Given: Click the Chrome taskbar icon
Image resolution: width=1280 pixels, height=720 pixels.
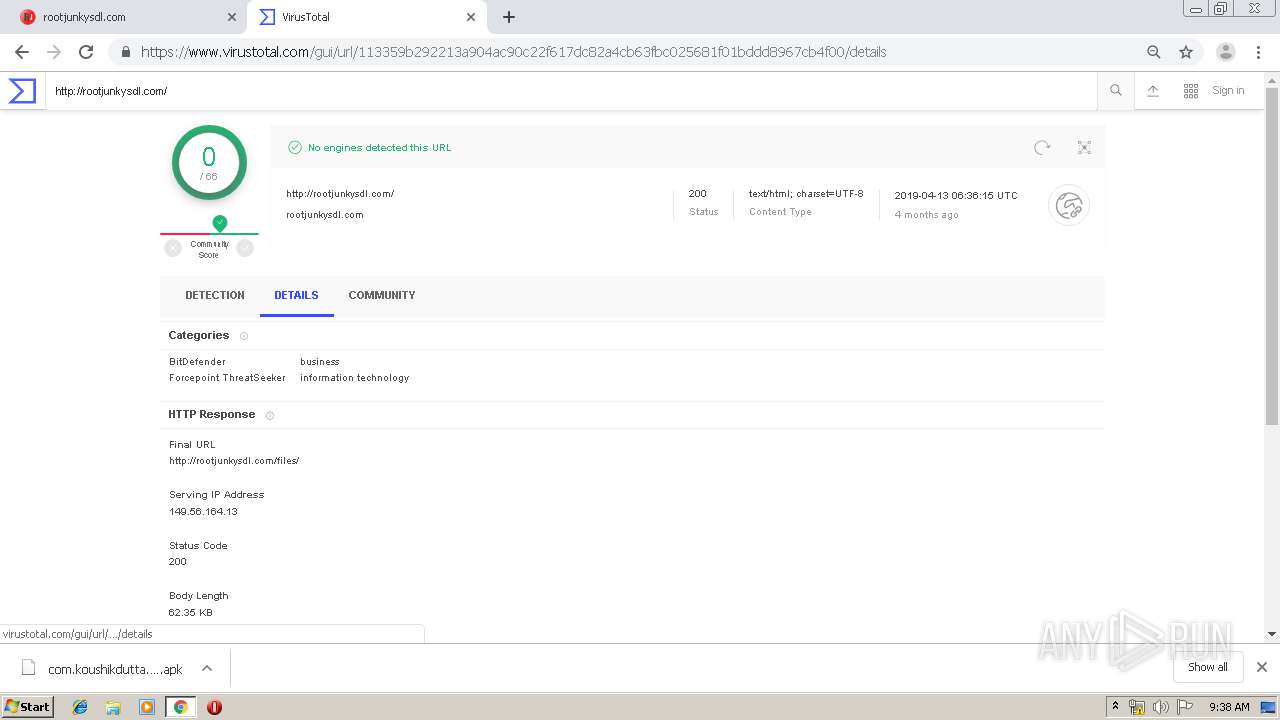Looking at the screenshot, I should click(x=180, y=707).
